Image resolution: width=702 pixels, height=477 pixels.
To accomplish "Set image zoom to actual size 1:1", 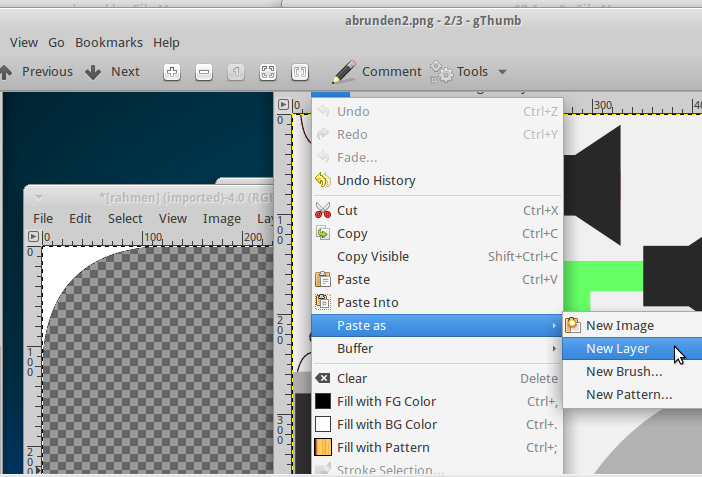I will [236, 72].
